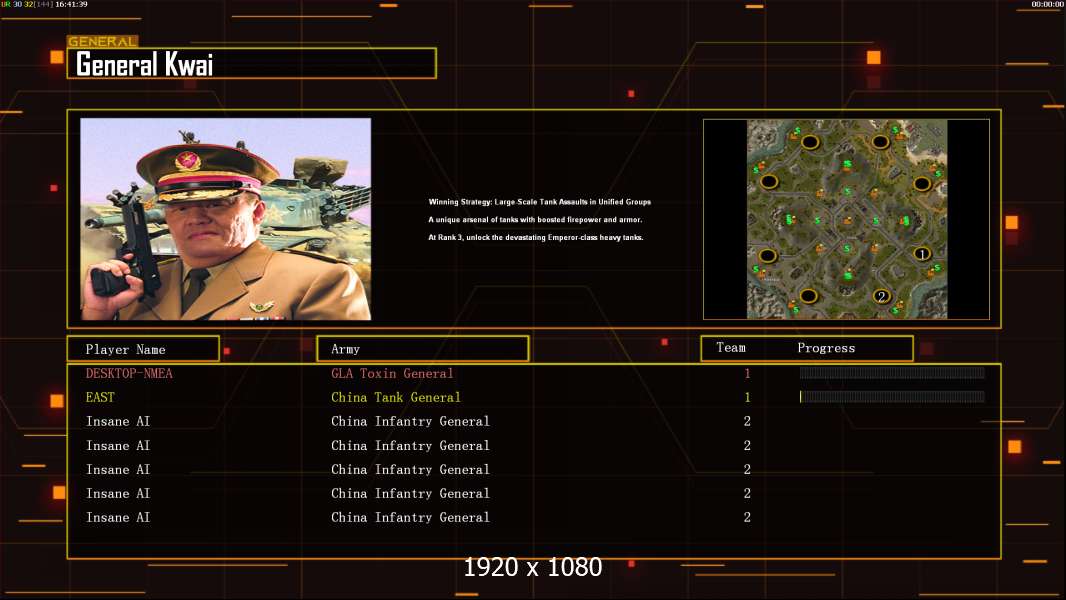Click the Team column header
1066x600 pixels.
(731, 348)
